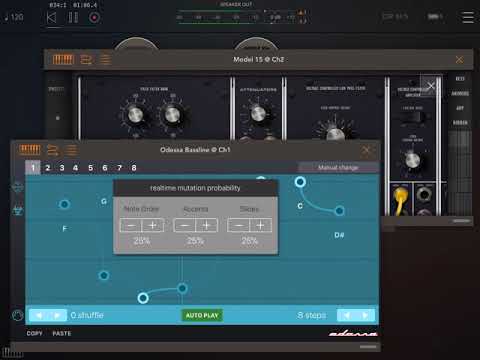Image resolution: width=480 pixels, height=360 pixels.
Task: Tap the 120 BPM tempo indicator
Action: pyautogui.click(x=14, y=17)
